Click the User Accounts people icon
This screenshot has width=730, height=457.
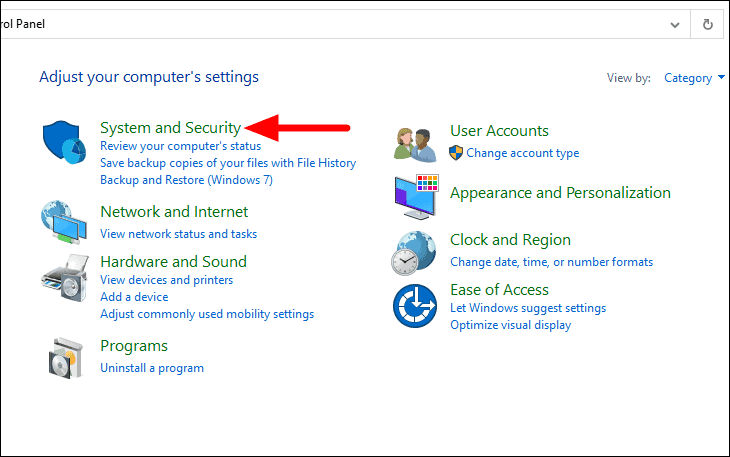[415, 145]
